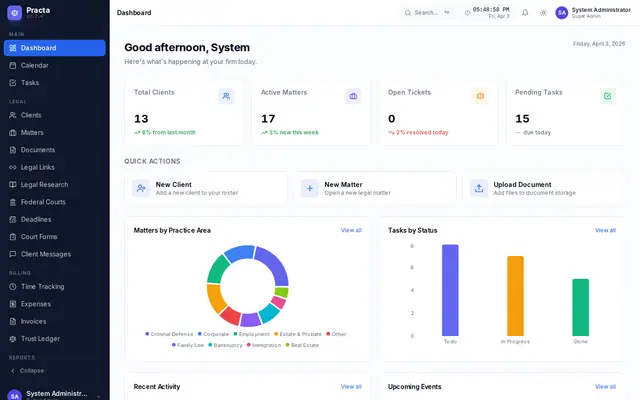
Task: Click the Federal Courts building icon
Action: pos(13,202)
